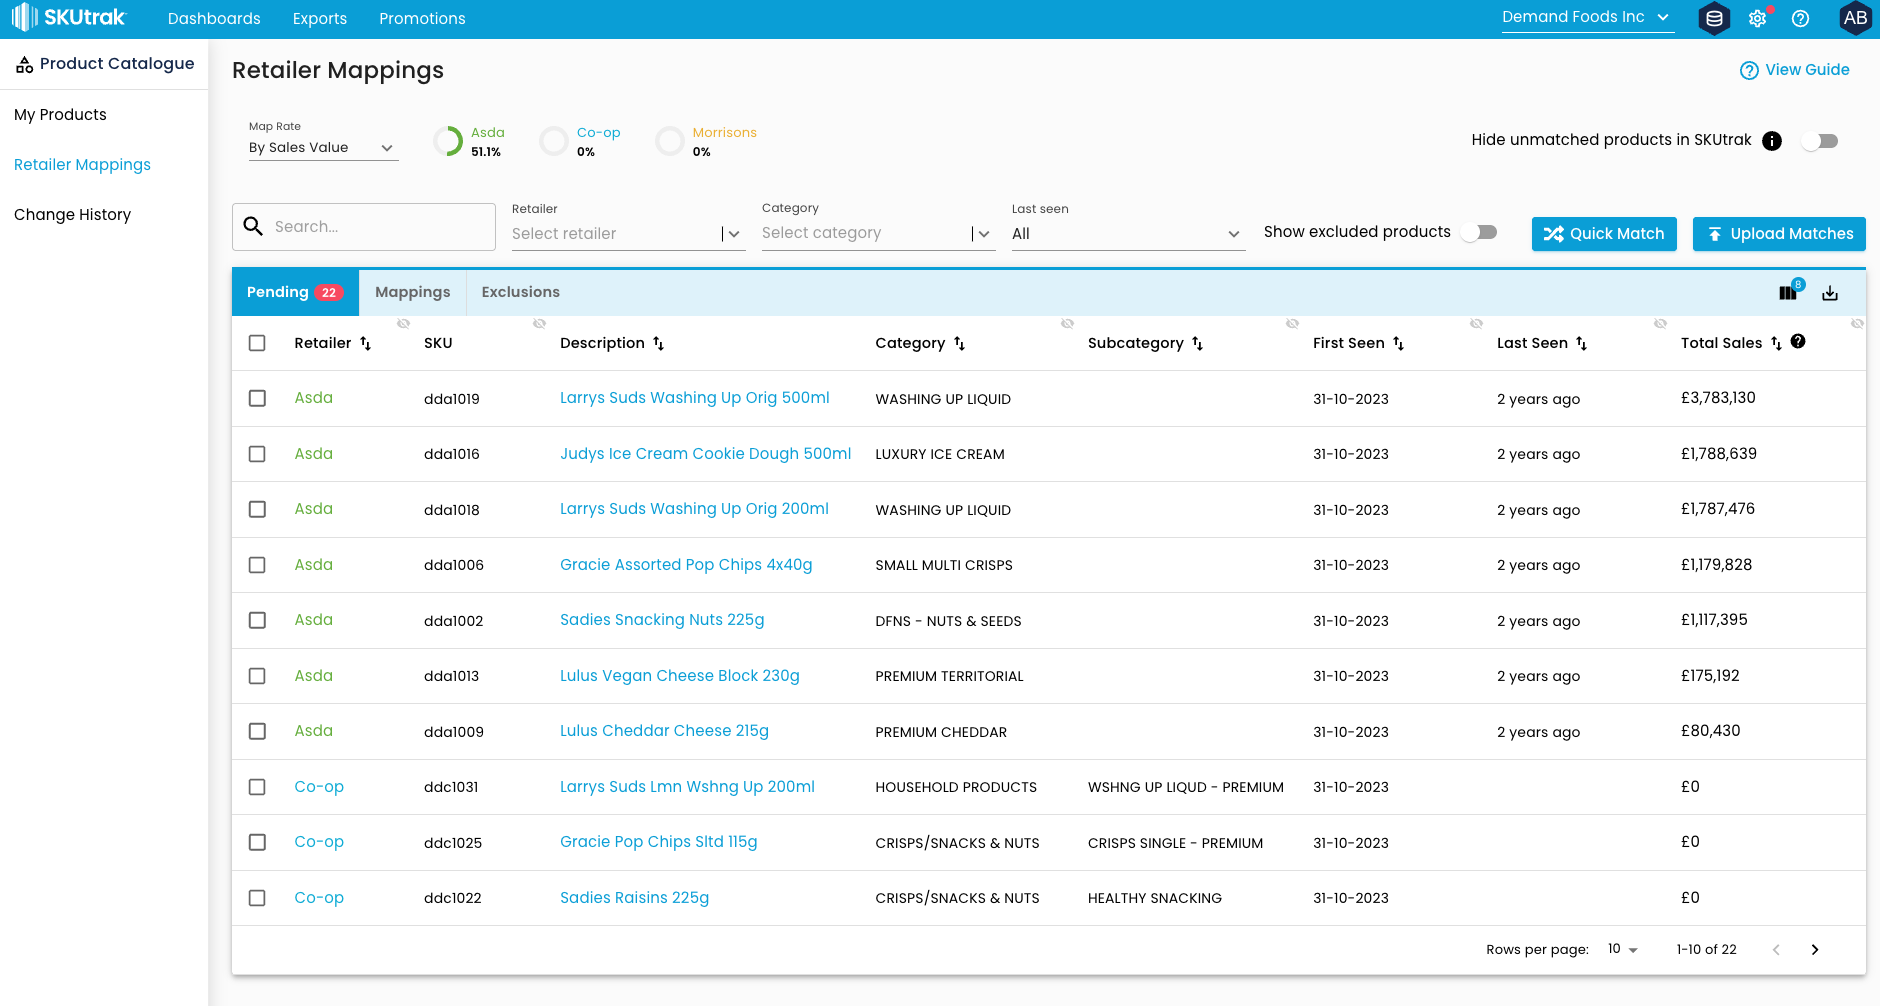
Task: Open the Dashboards menu
Action: (214, 19)
